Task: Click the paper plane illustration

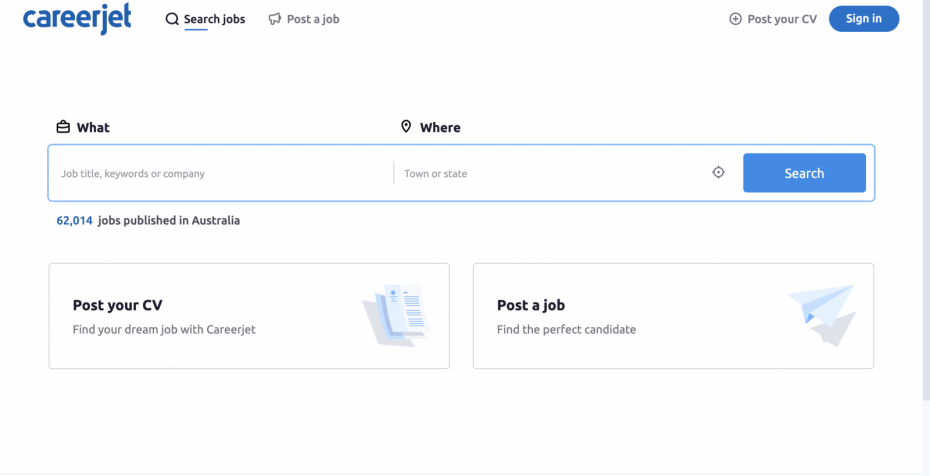Action: pyautogui.click(x=821, y=315)
